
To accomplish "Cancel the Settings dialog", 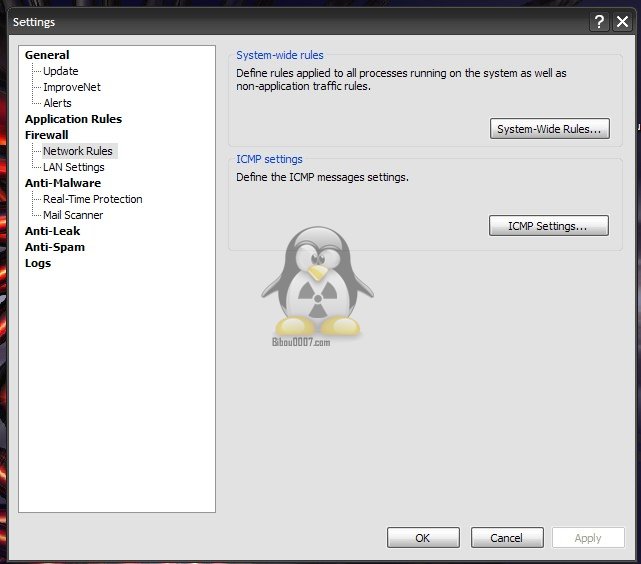I will pos(507,537).
